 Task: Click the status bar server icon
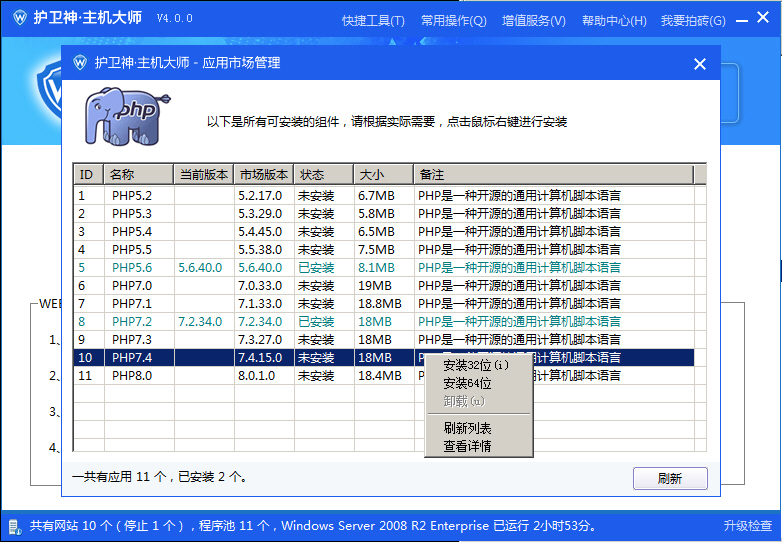tap(14, 527)
